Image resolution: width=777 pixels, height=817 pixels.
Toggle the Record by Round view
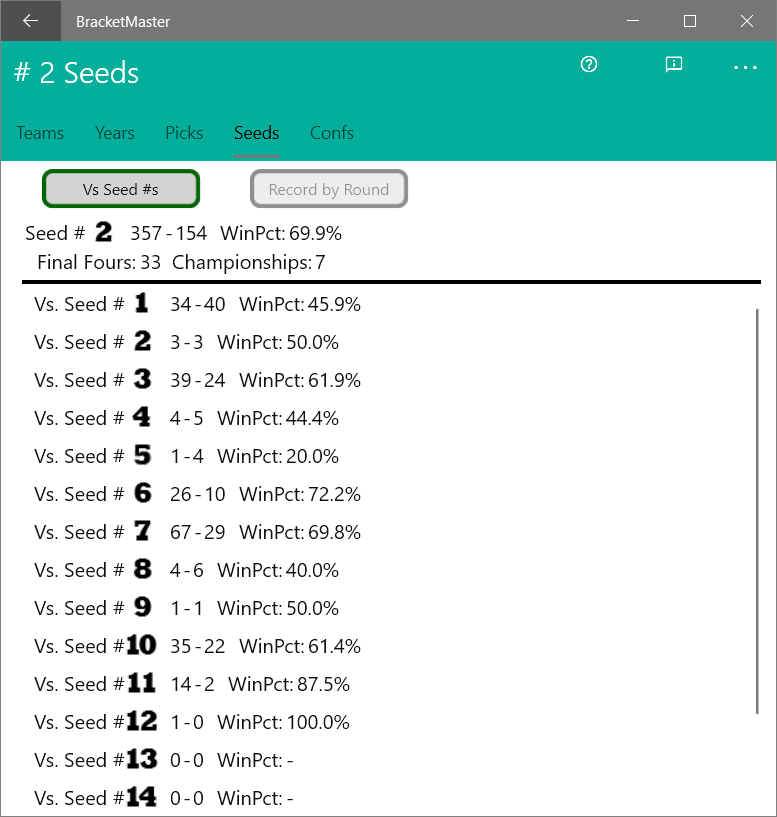[328, 189]
